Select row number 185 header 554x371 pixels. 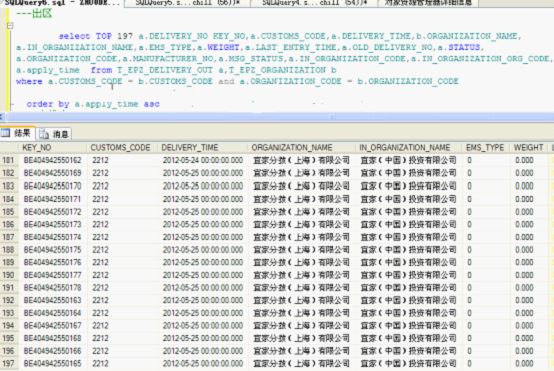pyautogui.click(x=8, y=212)
